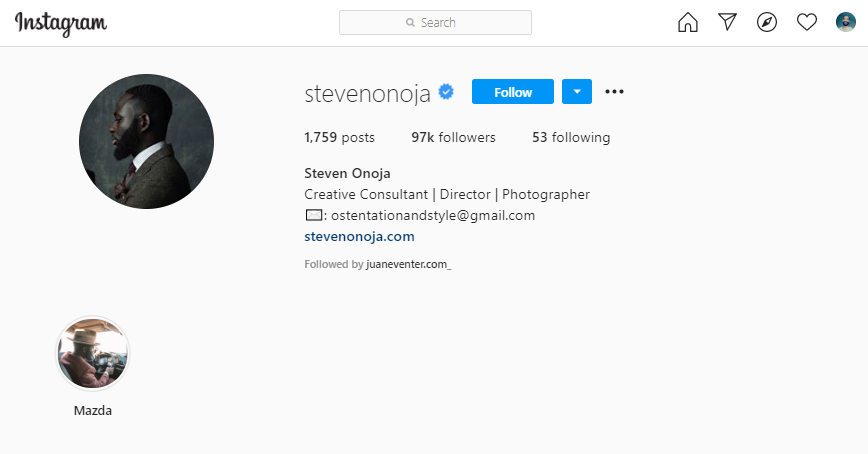Open the stevenonoja.com website link

[359, 236]
